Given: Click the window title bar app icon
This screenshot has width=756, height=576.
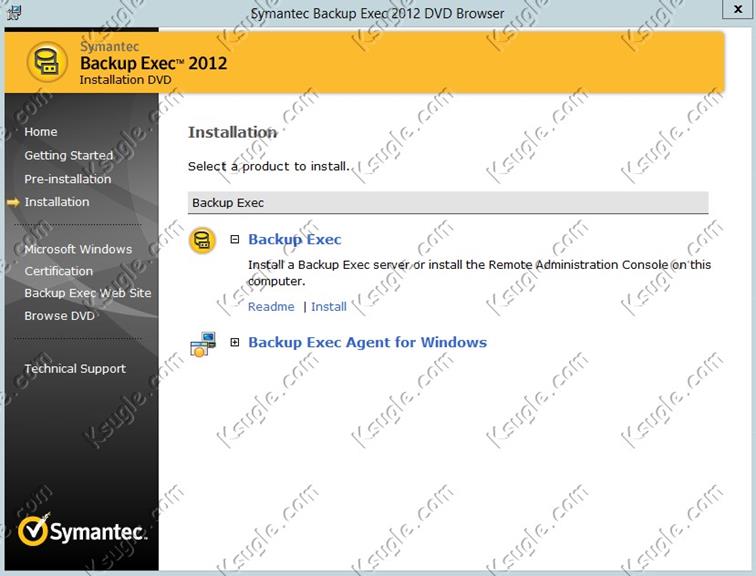Looking at the screenshot, I should [14, 12].
